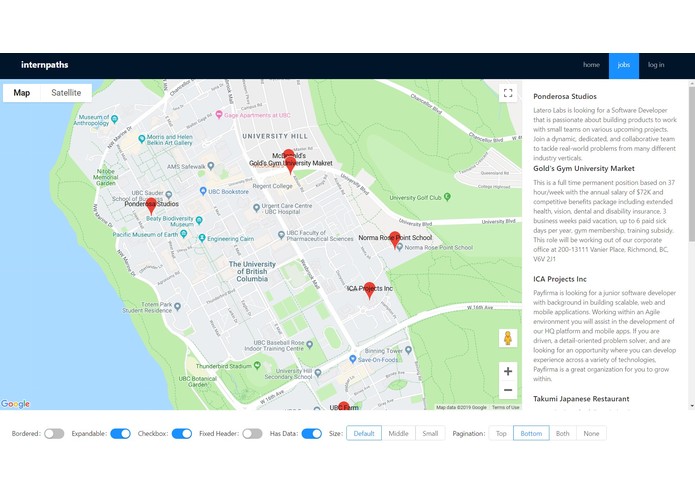Click the Save-On-Foods shopping marker
Screen dimensions: 695x494
click(x=352, y=359)
